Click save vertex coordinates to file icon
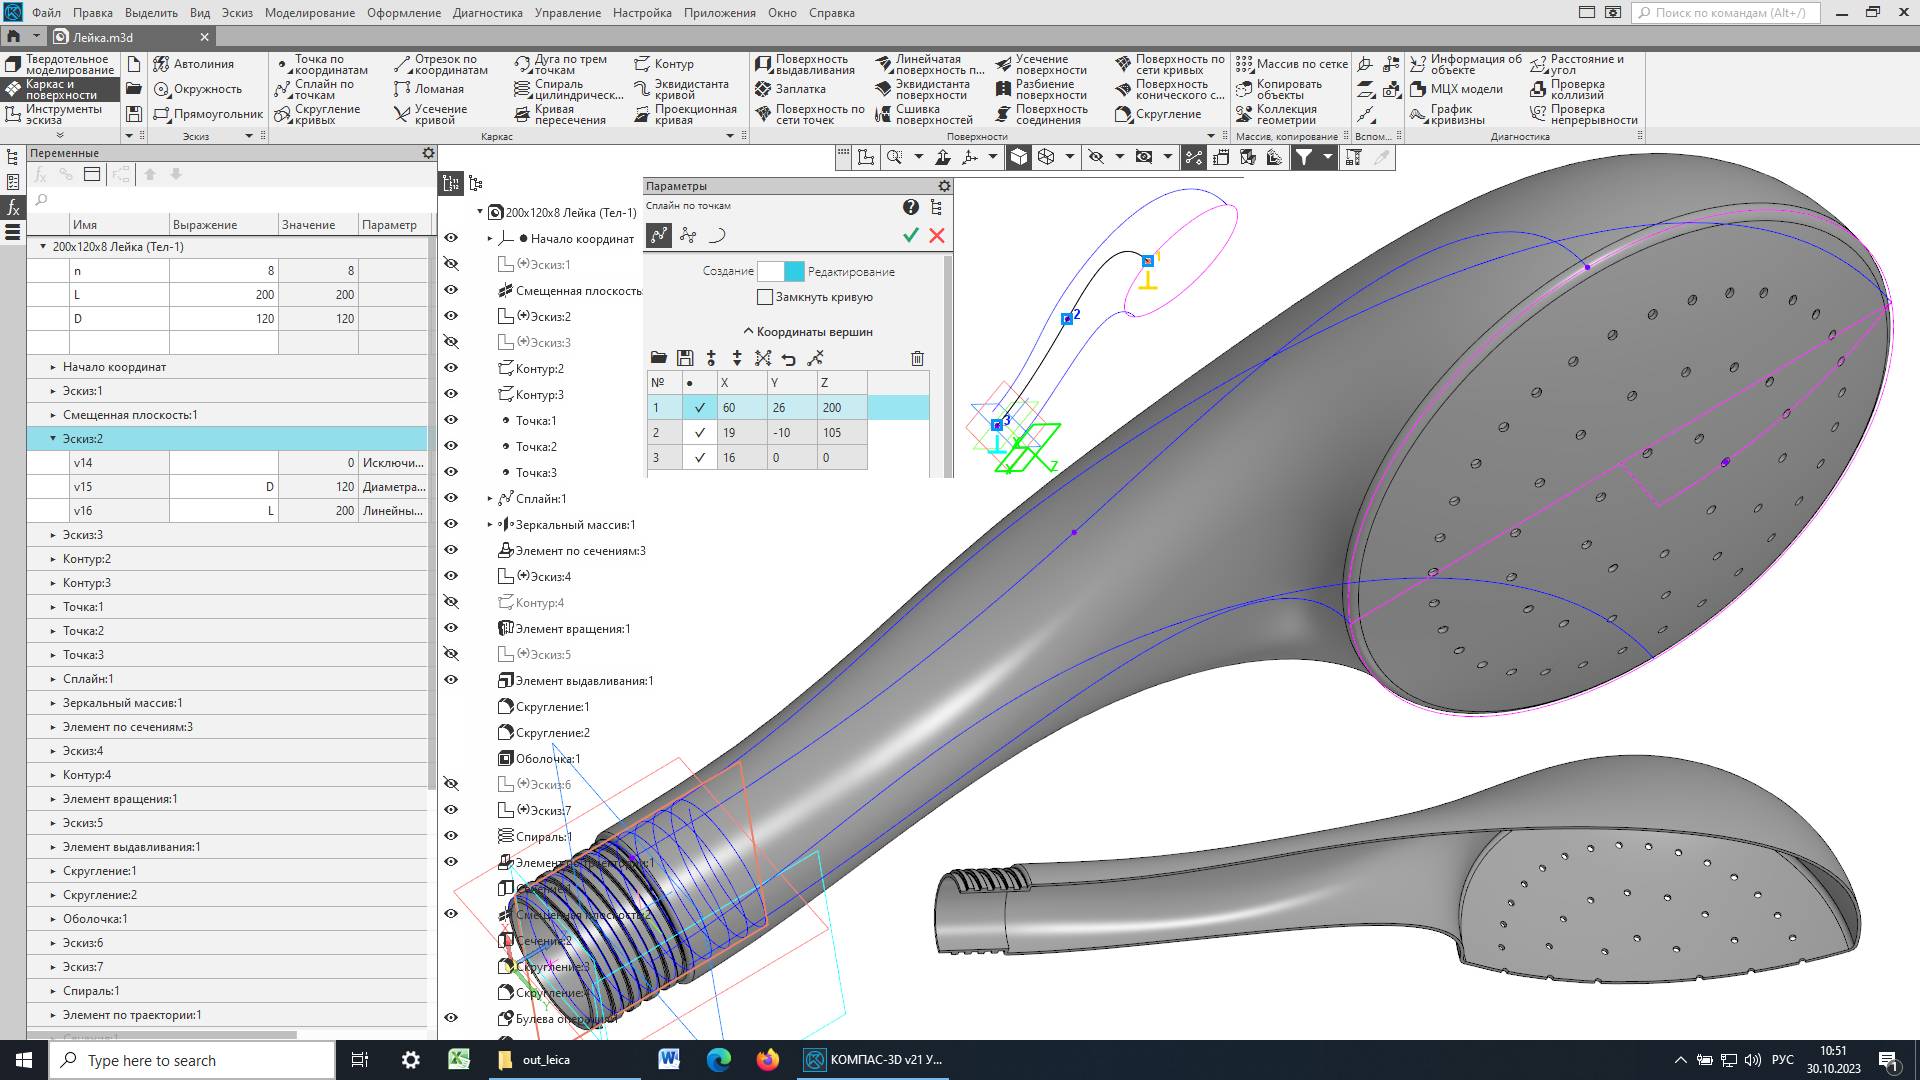The width and height of the screenshot is (1920, 1080). (685, 358)
